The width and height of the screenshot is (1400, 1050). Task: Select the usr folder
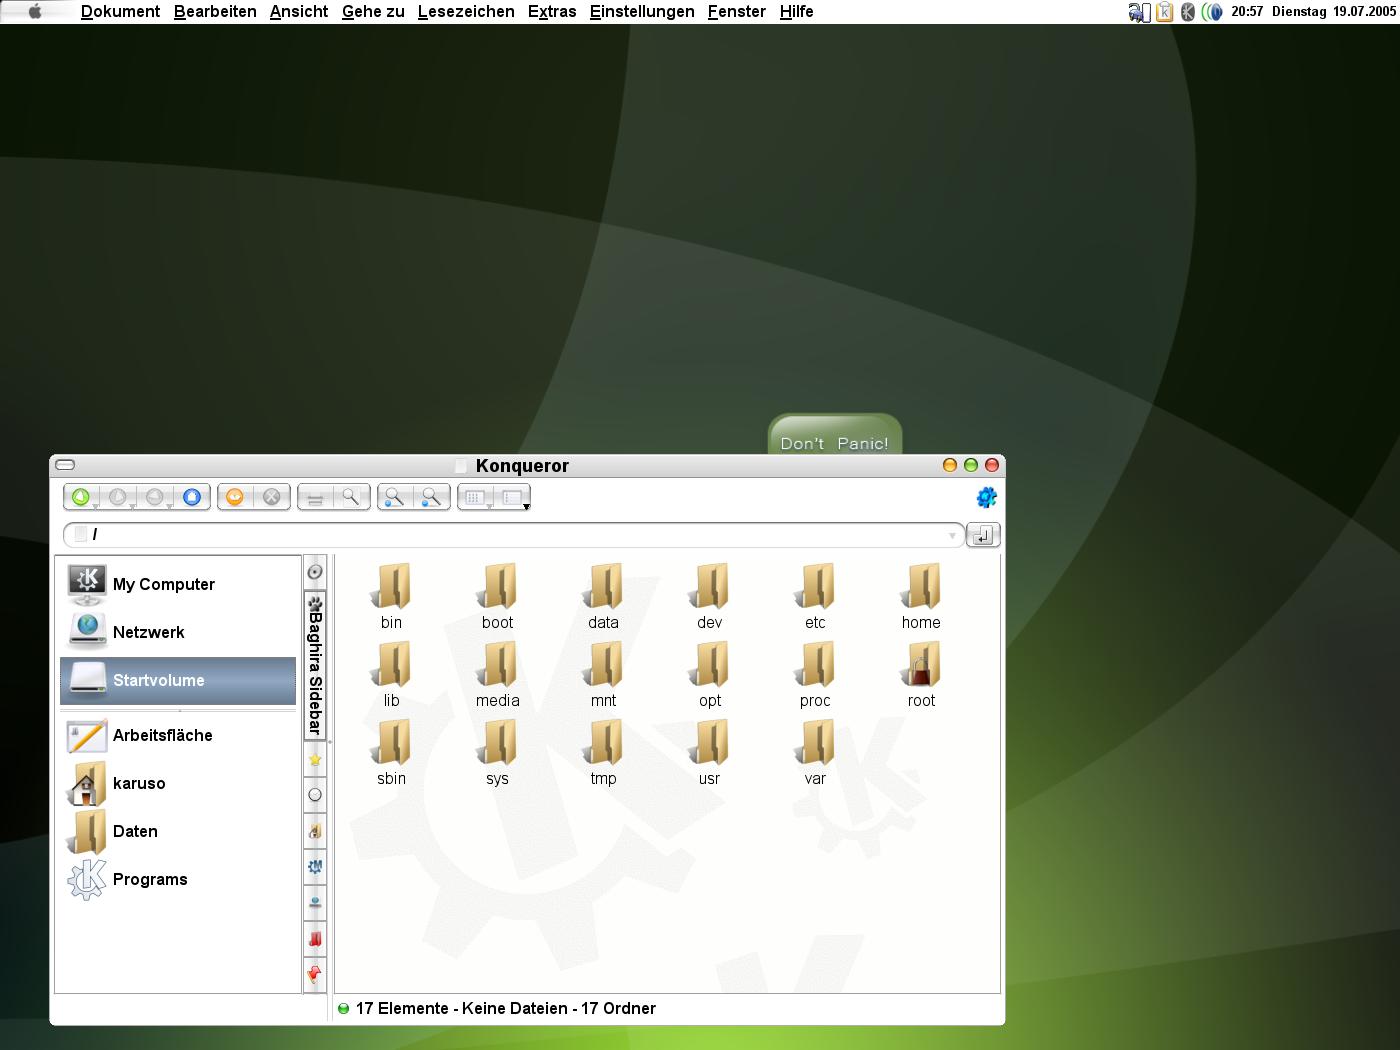[x=709, y=752]
